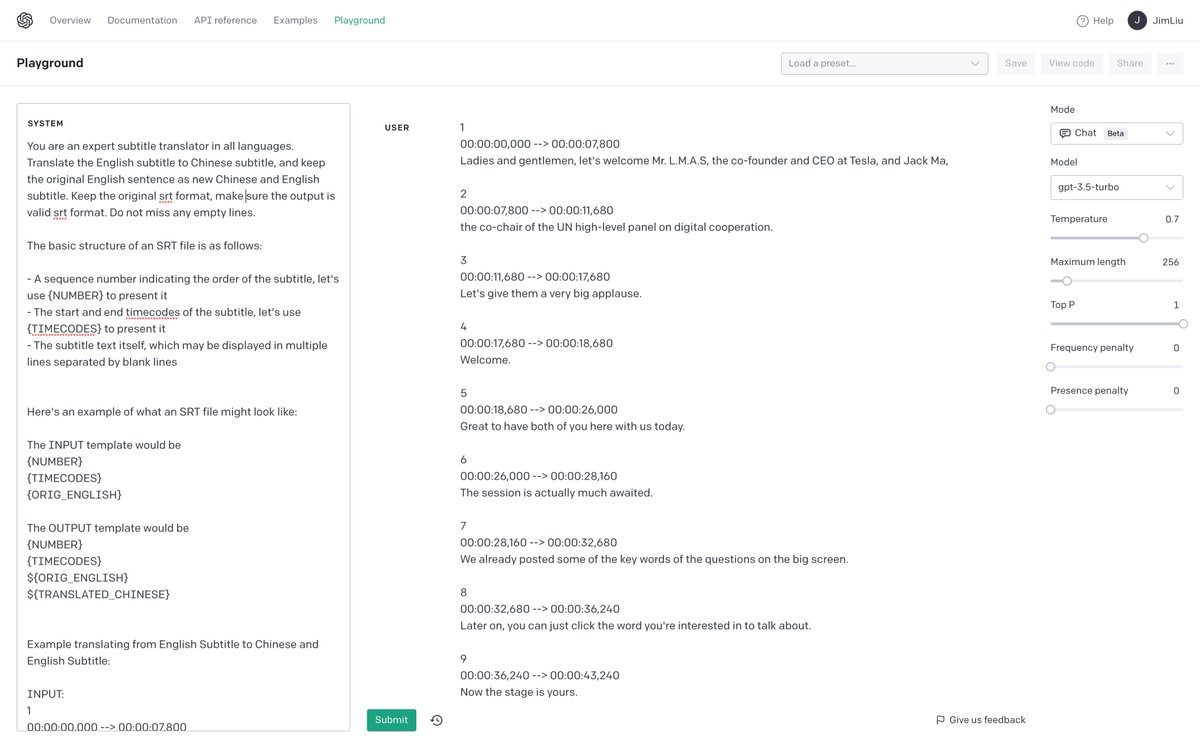This screenshot has height=748, width=1200.
Task: Click the '{ORIG_ENGLISH}' INPUT template line
Action: [x=74, y=495]
